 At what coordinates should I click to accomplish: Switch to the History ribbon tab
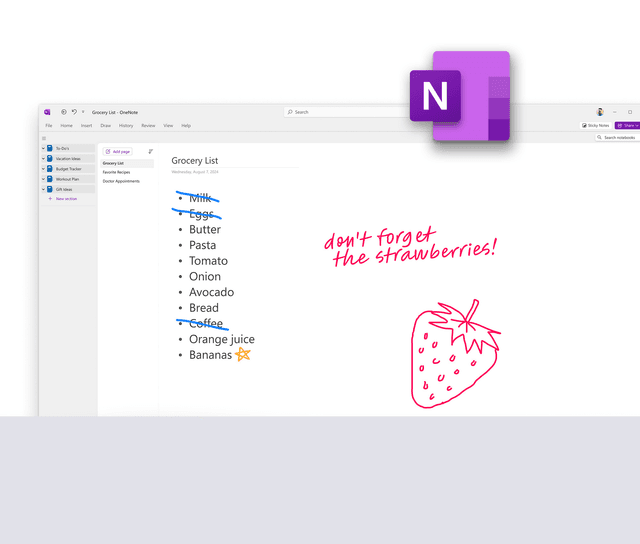[x=126, y=126]
